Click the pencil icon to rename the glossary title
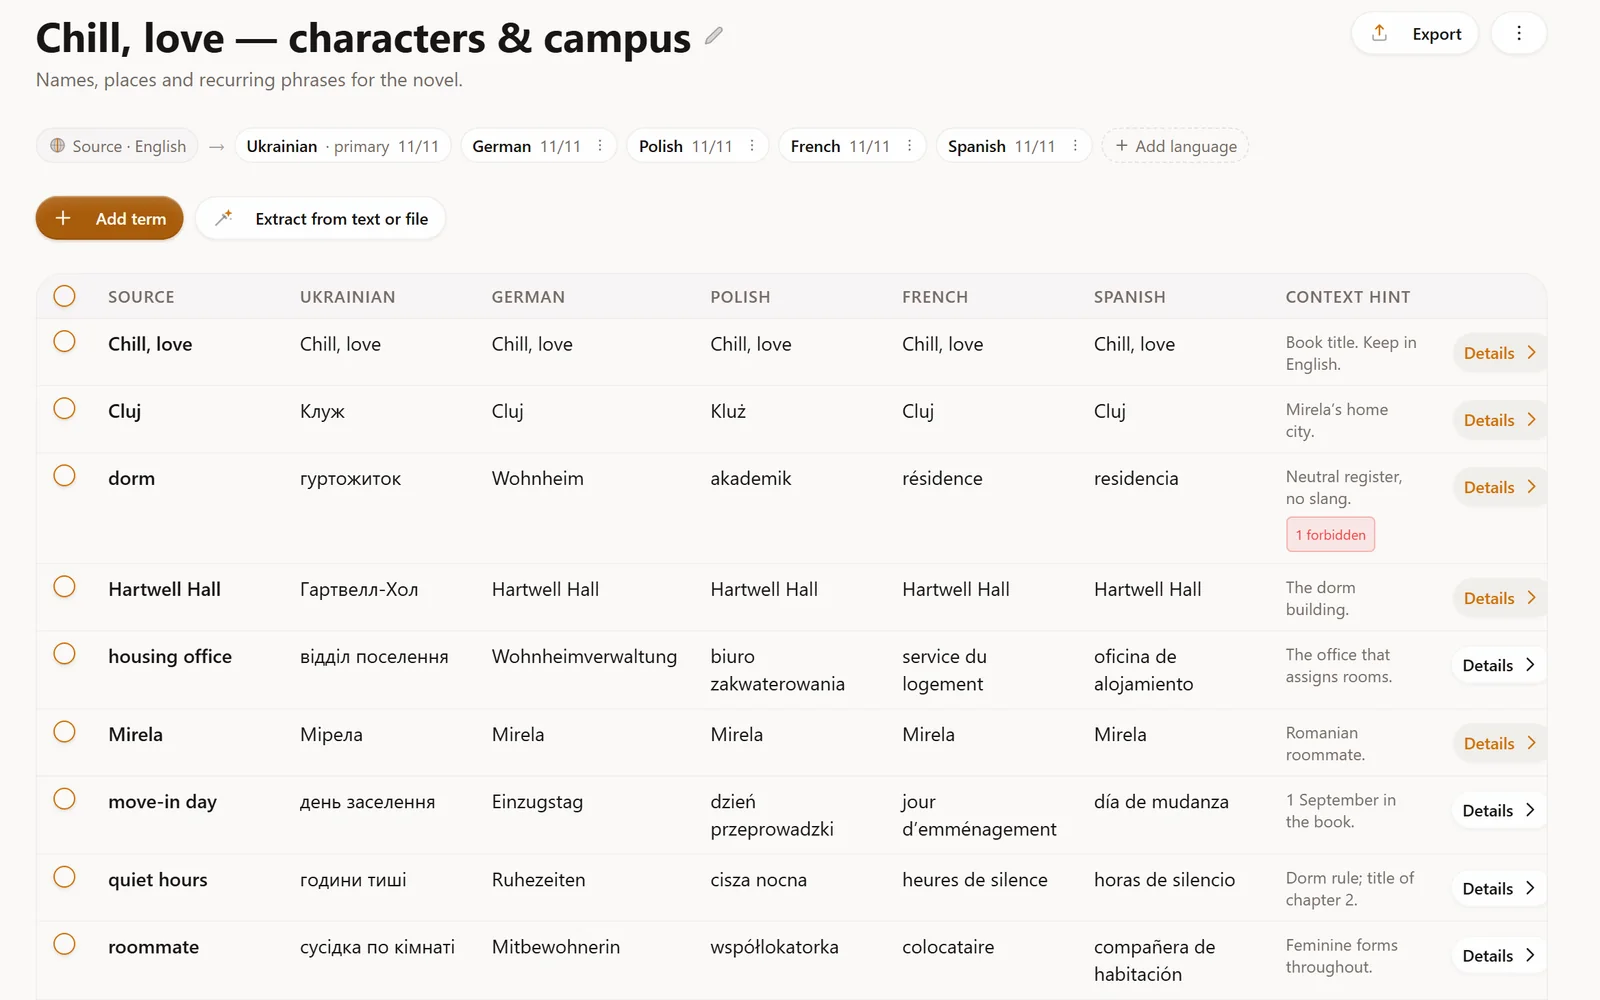Viewport: 1600px width, 1000px height. point(713,36)
